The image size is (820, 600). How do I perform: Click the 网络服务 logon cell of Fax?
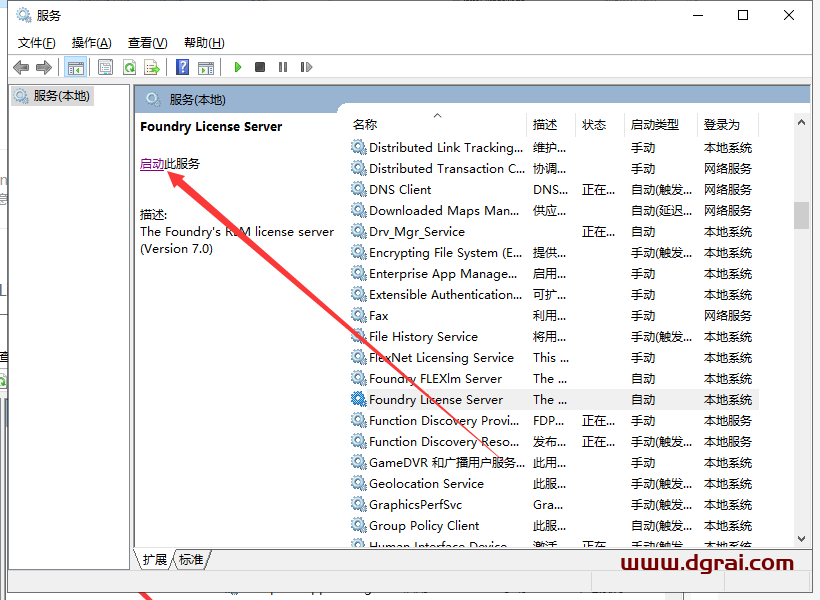point(727,315)
